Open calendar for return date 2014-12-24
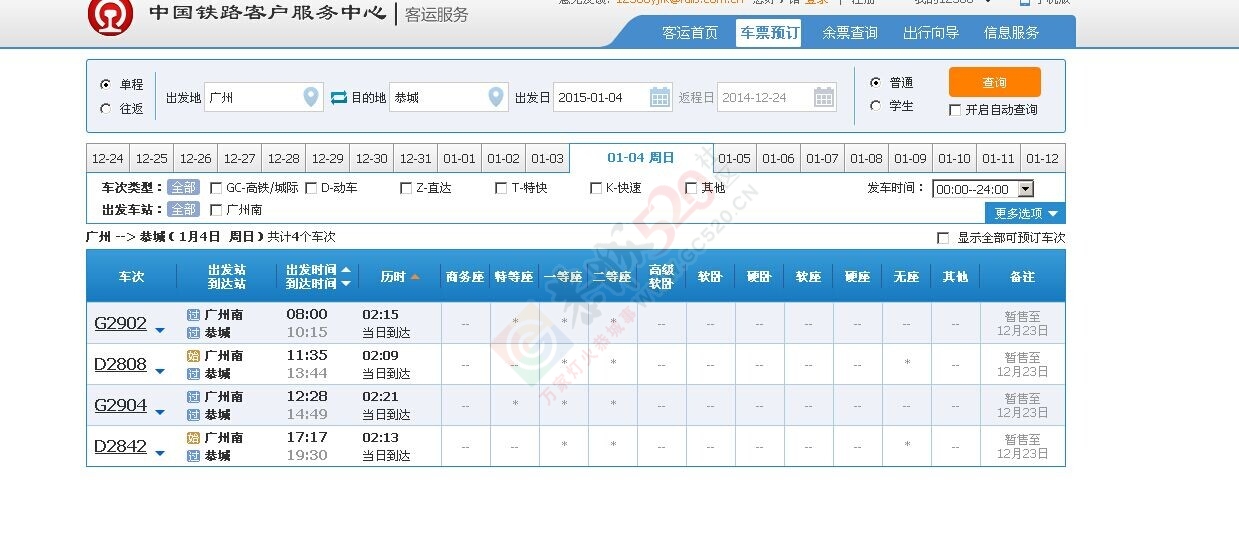The image size is (1239, 538). click(x=824, y=97)
